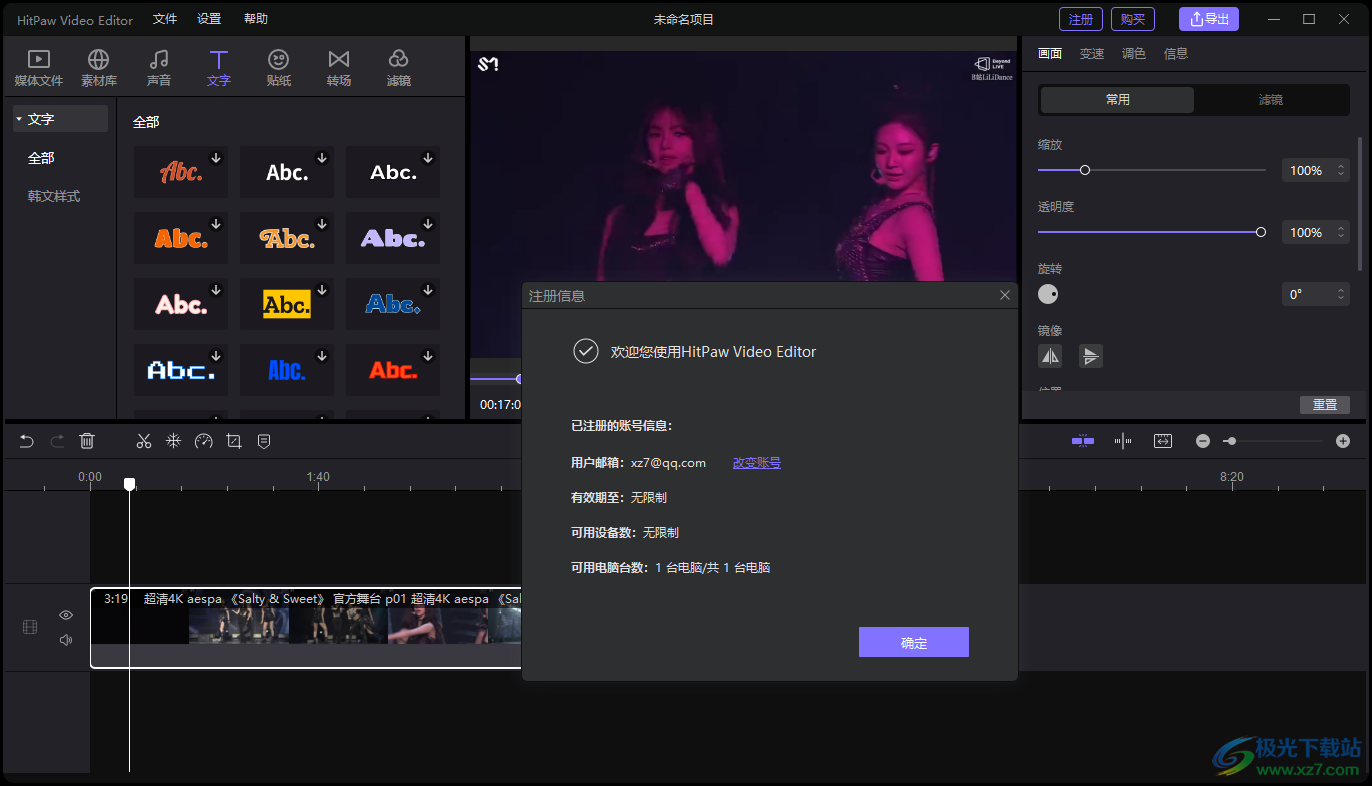The width and height of the screenshot is (1372, 786).
Task: Open the 转场 transitions panel
Action: click(x=339, y=68)
